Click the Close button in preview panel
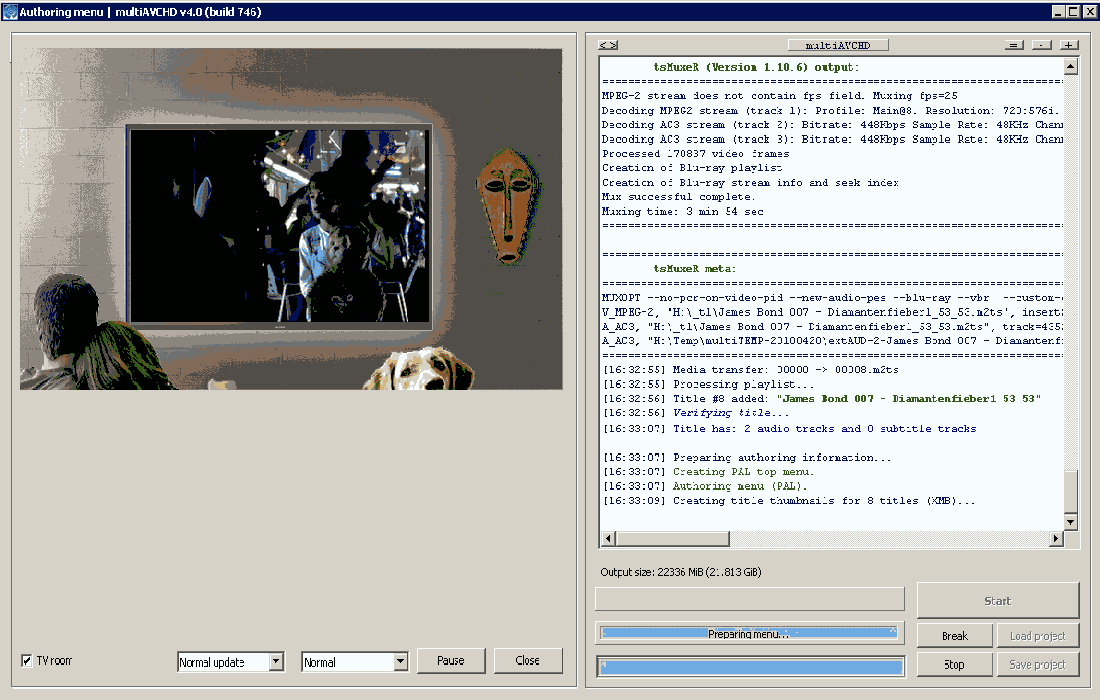Viewport: 1100px width, 700px height. pos(528,661)
